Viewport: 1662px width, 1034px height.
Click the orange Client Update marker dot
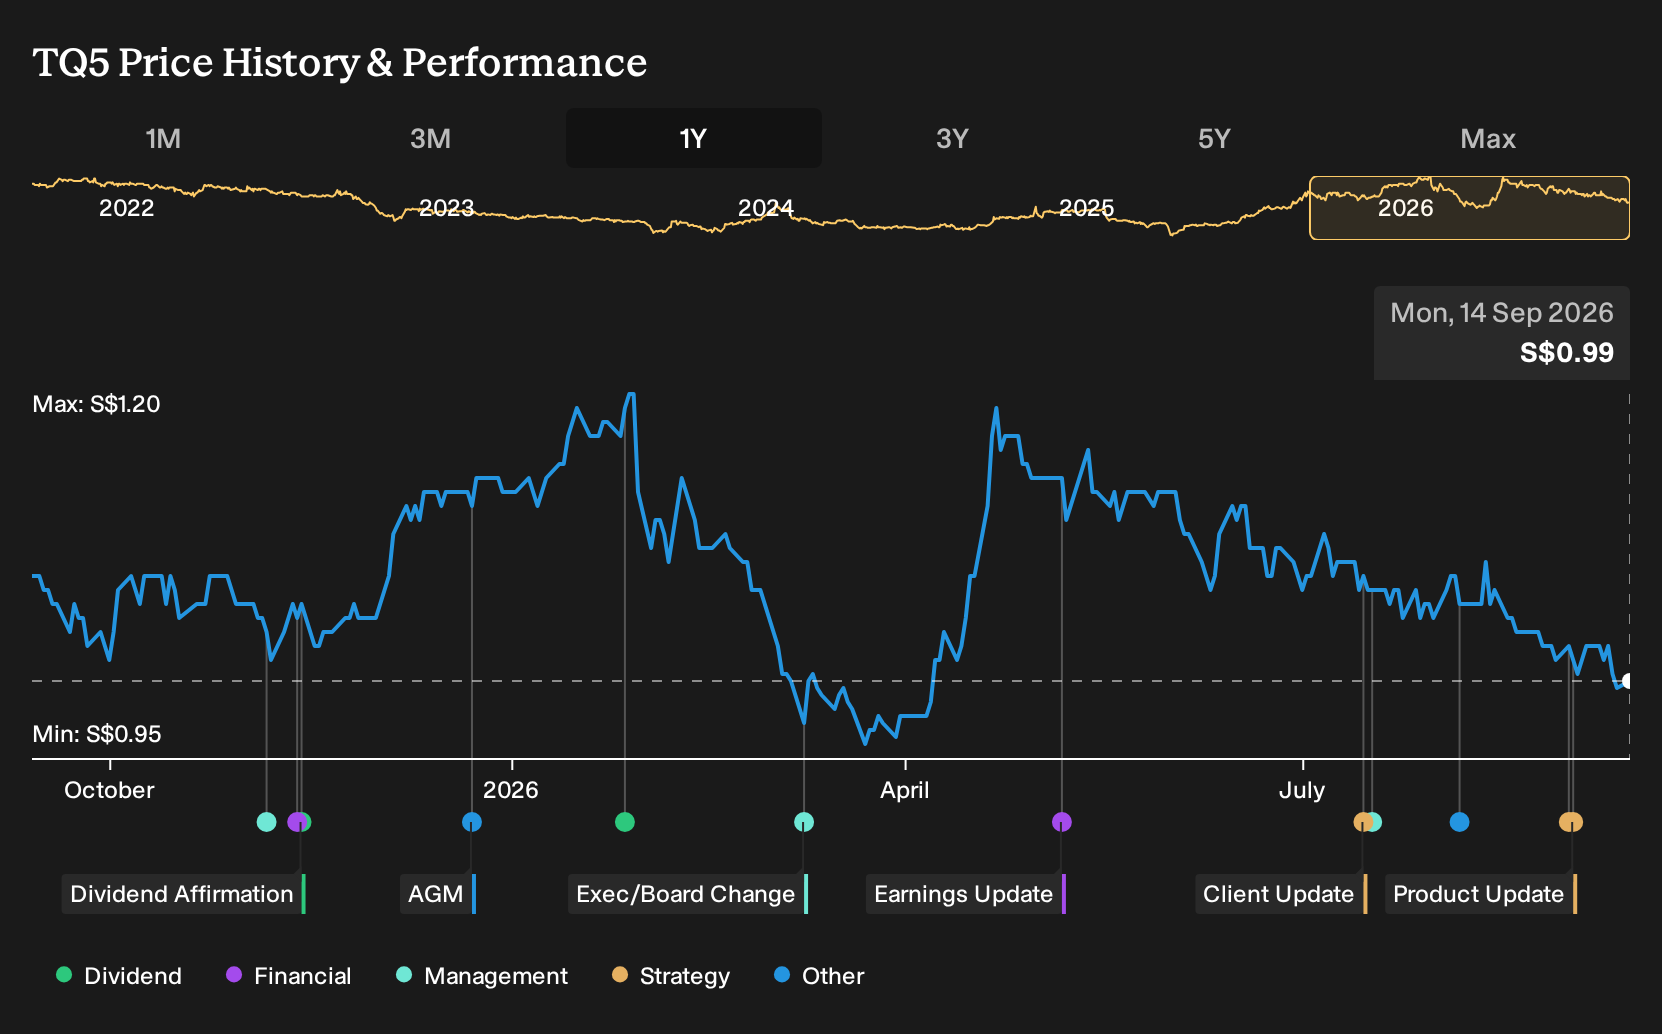(x=1362, y=822)
